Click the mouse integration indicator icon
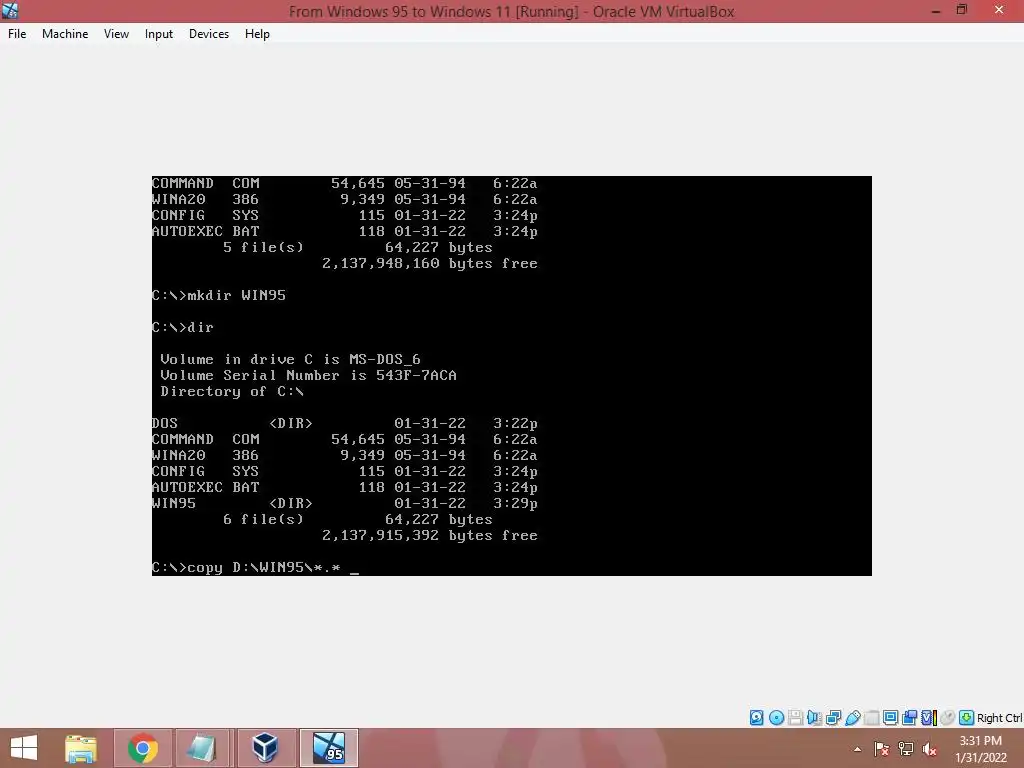Viewport: 1024px width, 768px height. (x=948, y=718)
